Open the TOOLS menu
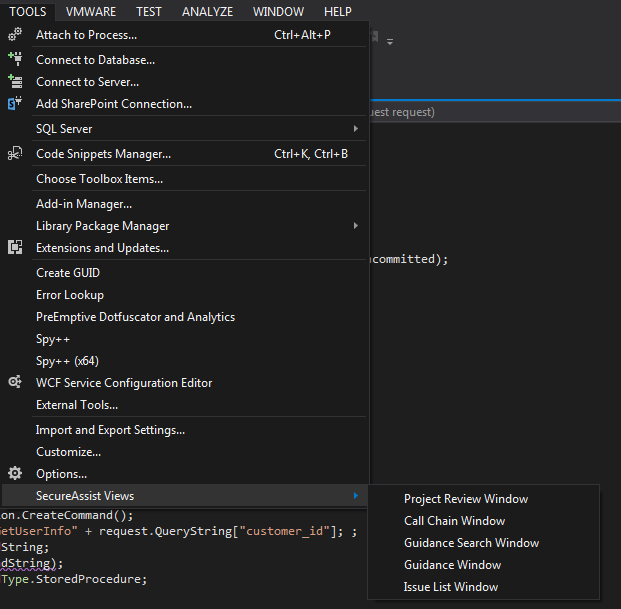 (x=28, y=11)
